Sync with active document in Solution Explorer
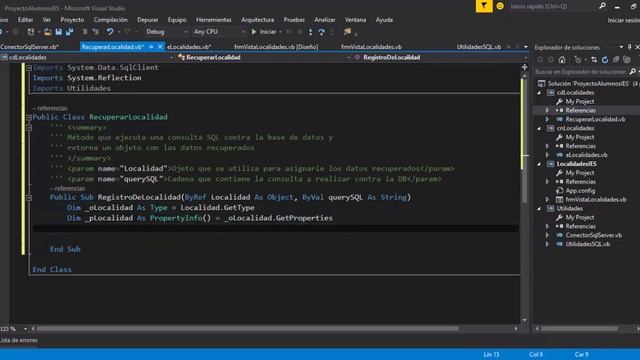The width and height of the screenshot is (640, 360). pos(594,60)
